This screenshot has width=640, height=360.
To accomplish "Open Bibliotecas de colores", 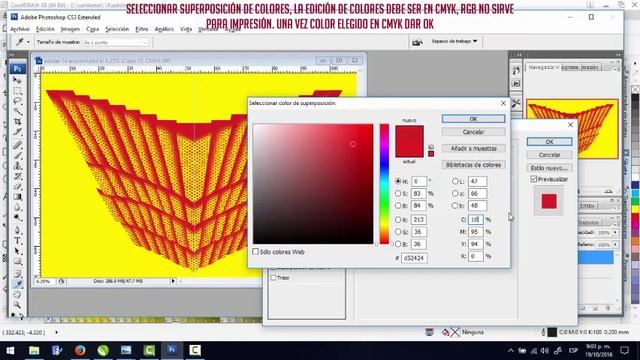I will point(473,164).
